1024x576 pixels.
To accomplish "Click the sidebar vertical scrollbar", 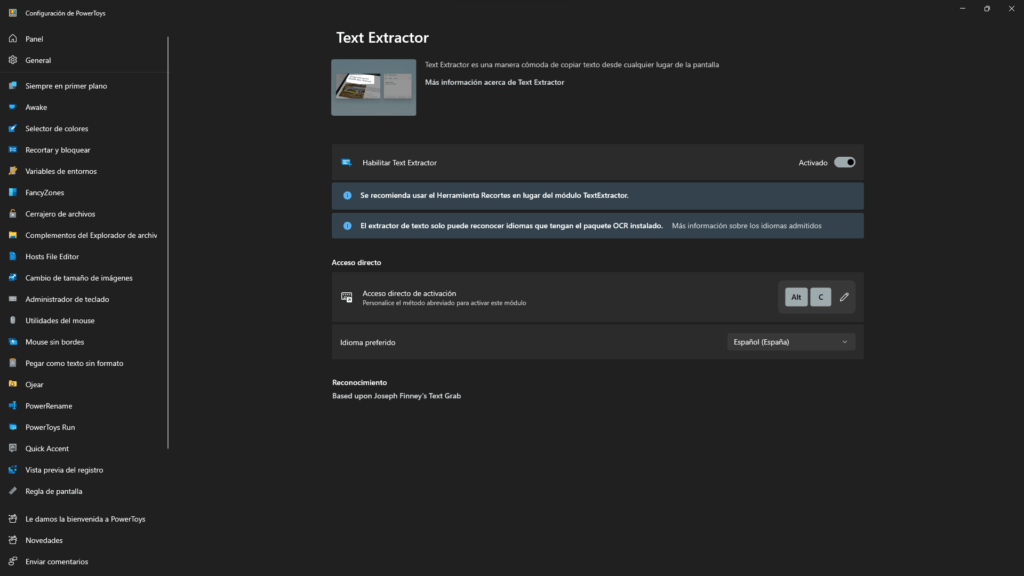I will point(168,240).
